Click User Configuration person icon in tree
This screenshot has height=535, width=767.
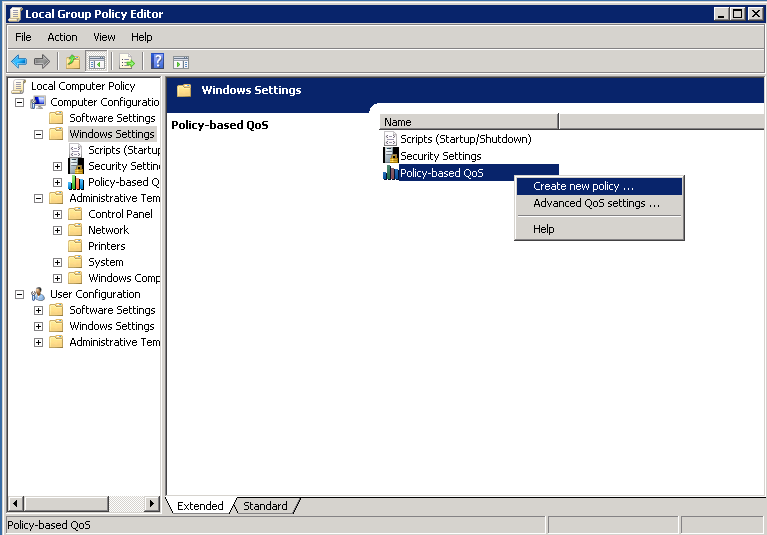(x=38, y=294)
